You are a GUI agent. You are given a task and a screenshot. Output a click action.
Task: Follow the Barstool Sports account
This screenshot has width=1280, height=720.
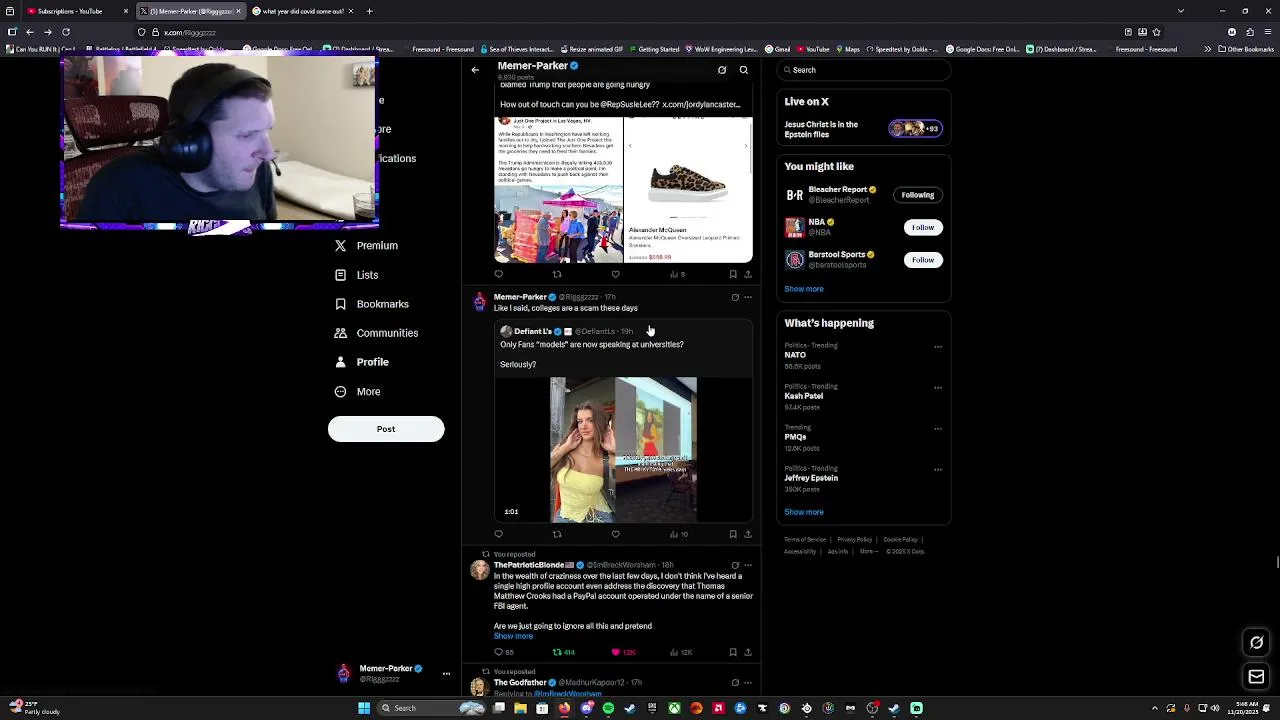[x=922, y=260]
